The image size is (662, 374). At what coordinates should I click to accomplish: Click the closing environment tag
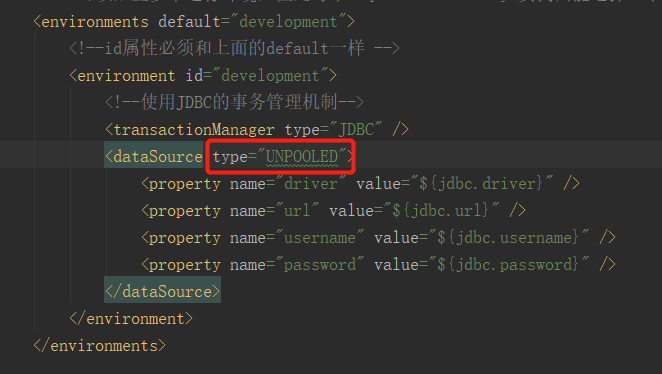pyautogui.click(x=131, y=319)
